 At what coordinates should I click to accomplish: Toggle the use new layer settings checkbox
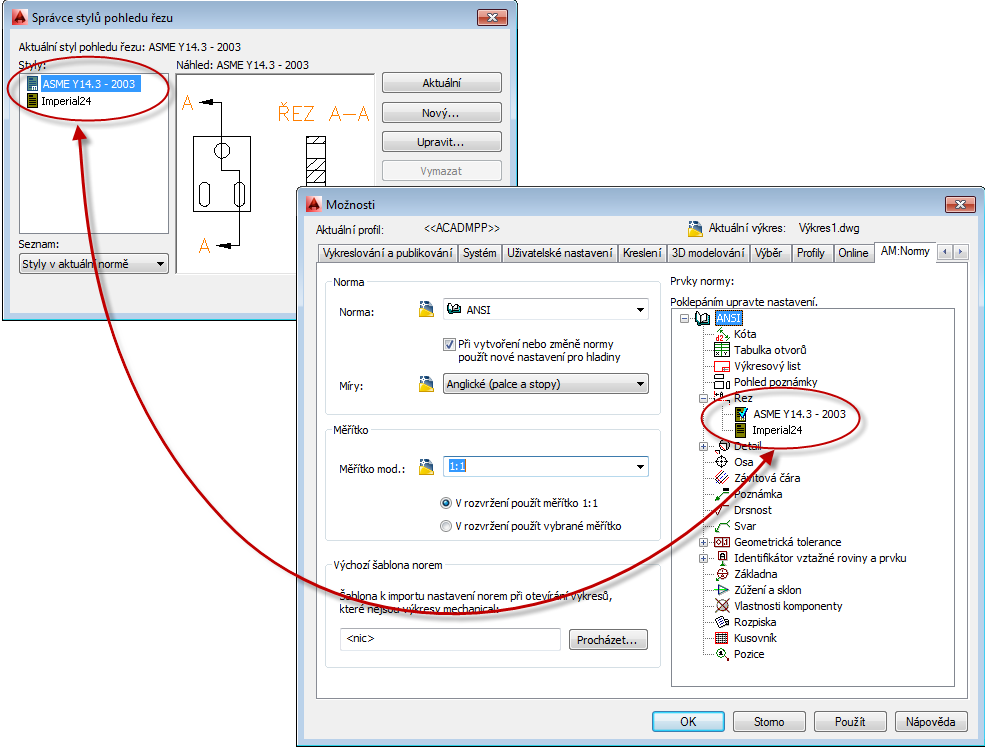coord(449,344)
